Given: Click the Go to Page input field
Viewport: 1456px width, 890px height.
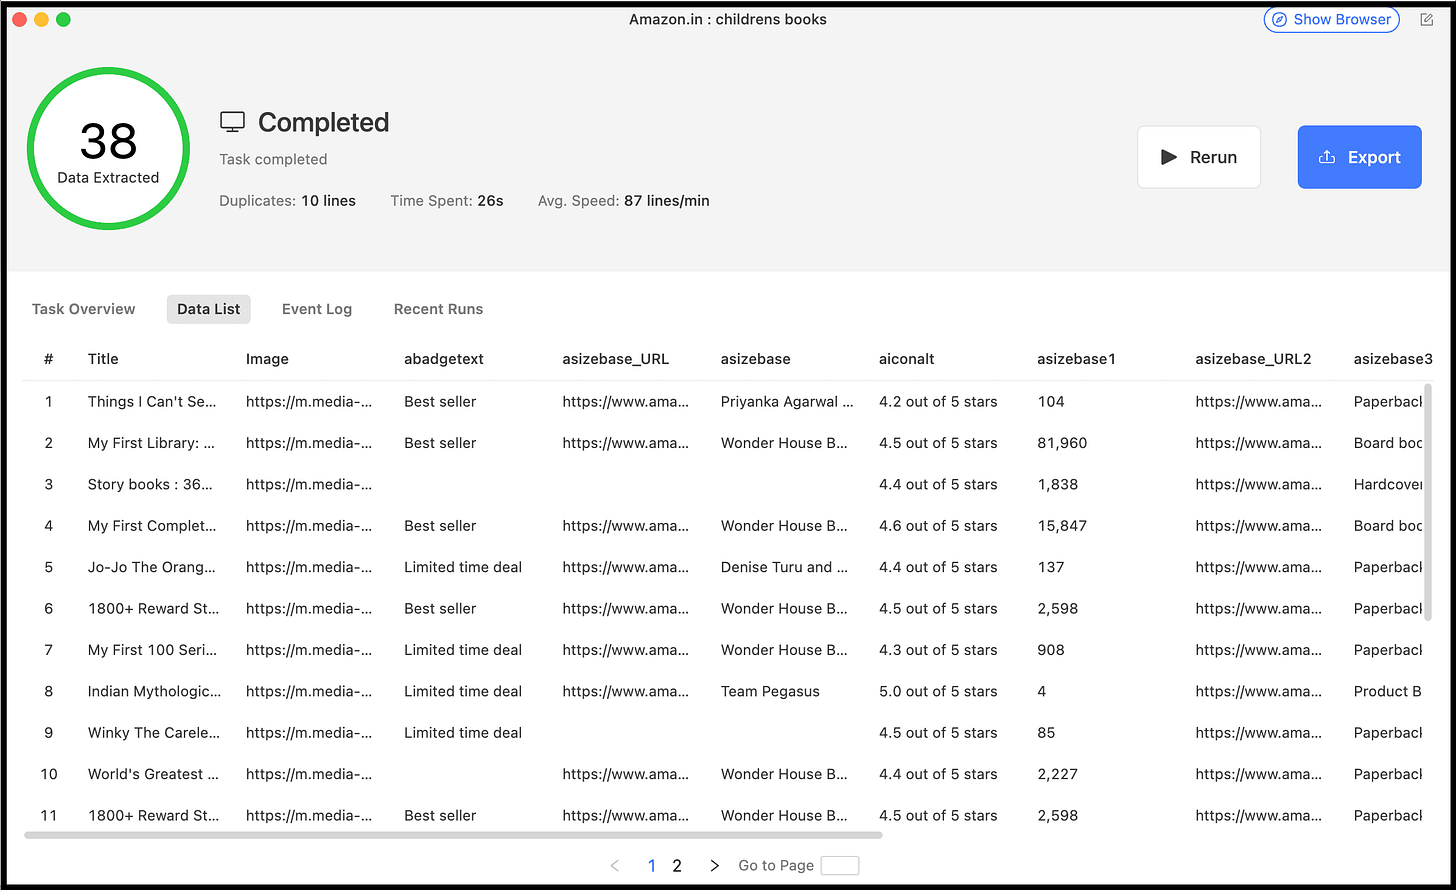Looking at the screenshot, I should [x=840, y=866].
